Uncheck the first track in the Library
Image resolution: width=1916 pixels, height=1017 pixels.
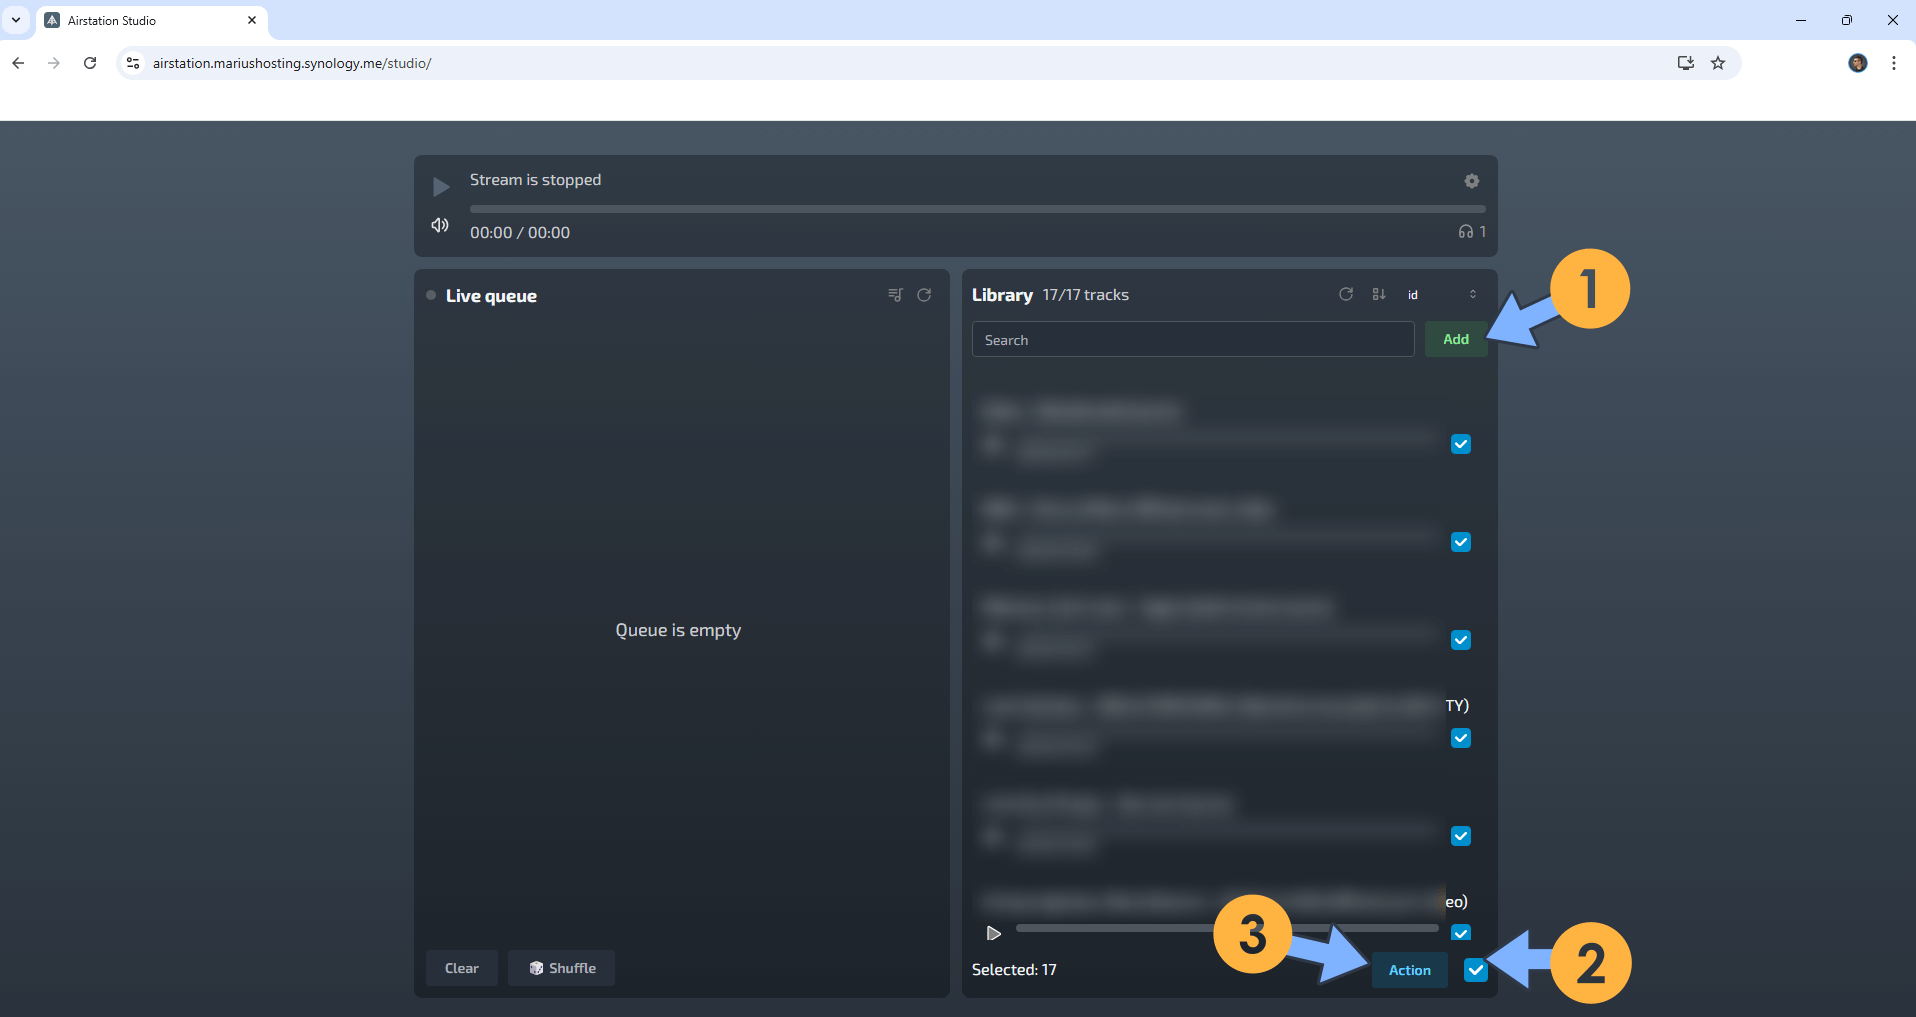(1461, 443)
